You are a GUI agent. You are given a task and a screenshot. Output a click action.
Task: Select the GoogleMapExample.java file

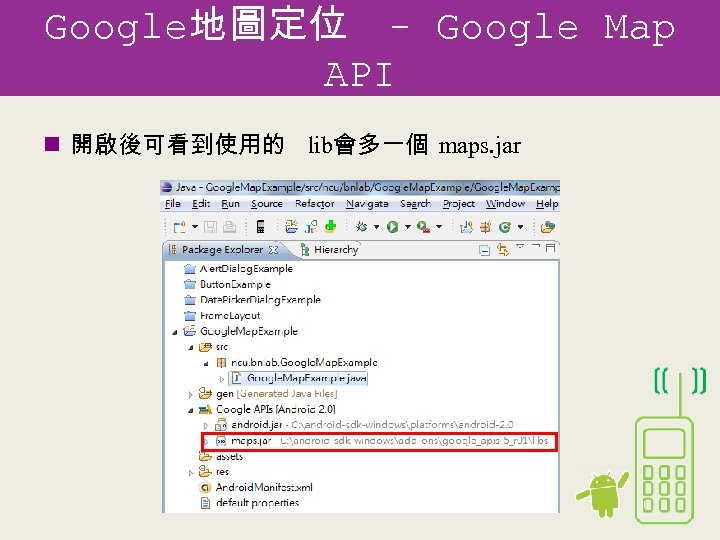coord(298,378)
